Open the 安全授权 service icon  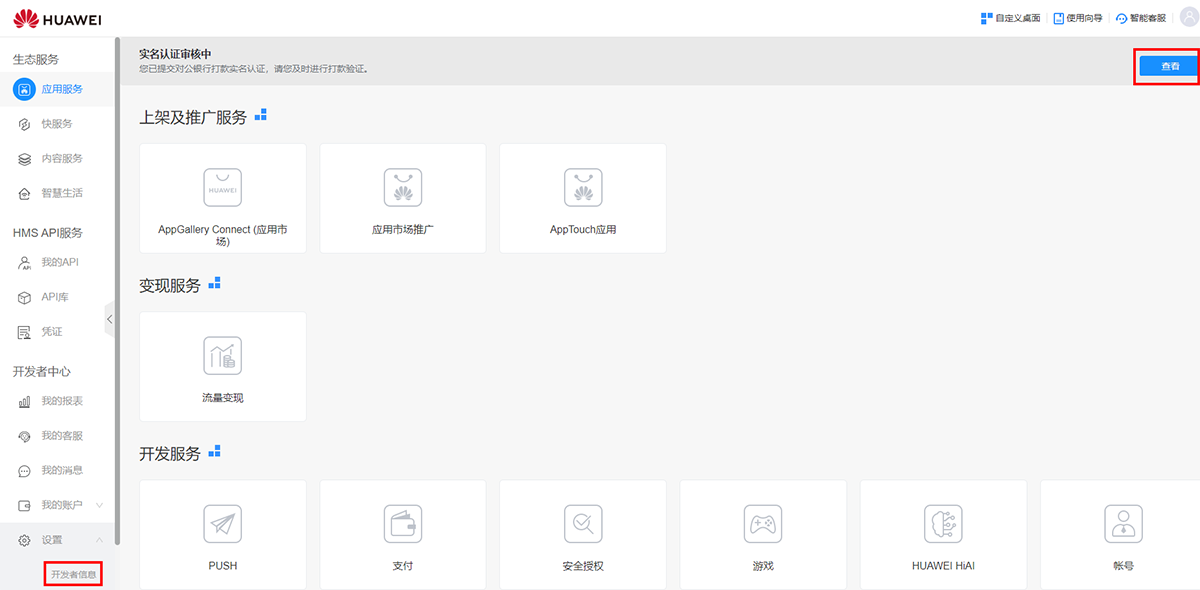click(x=582, y=523)
